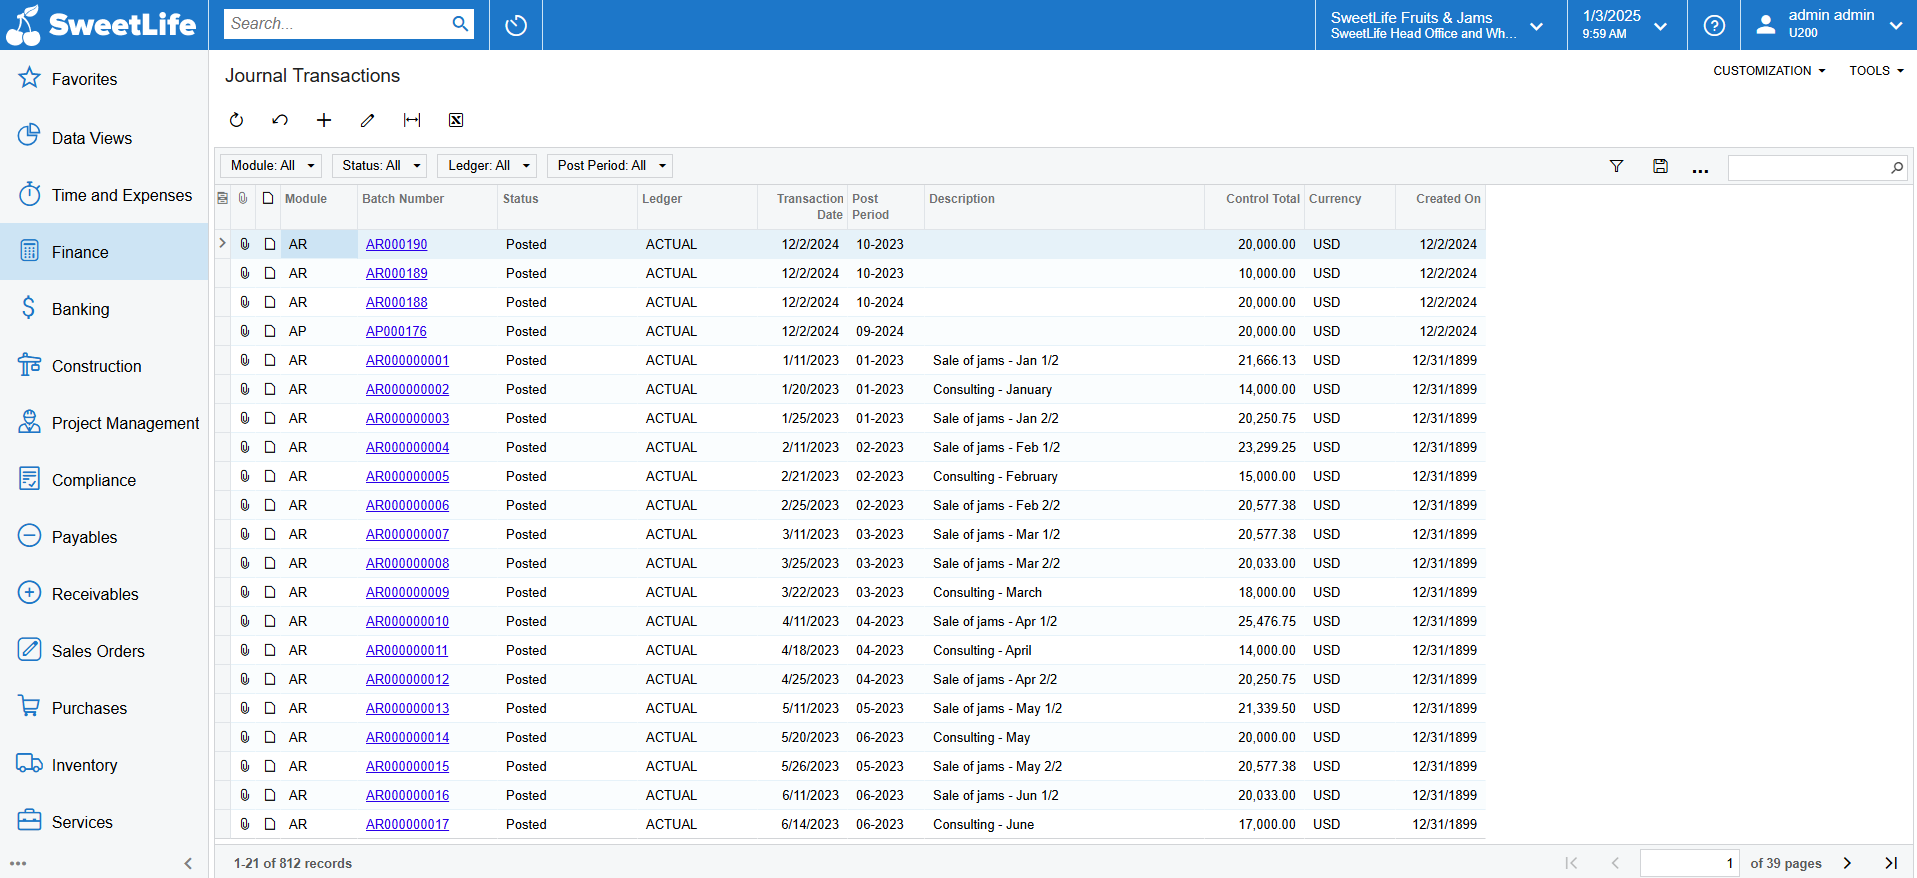Open the Tools menu
This screenshot has height=878, width=1917.
point(1875,71)
